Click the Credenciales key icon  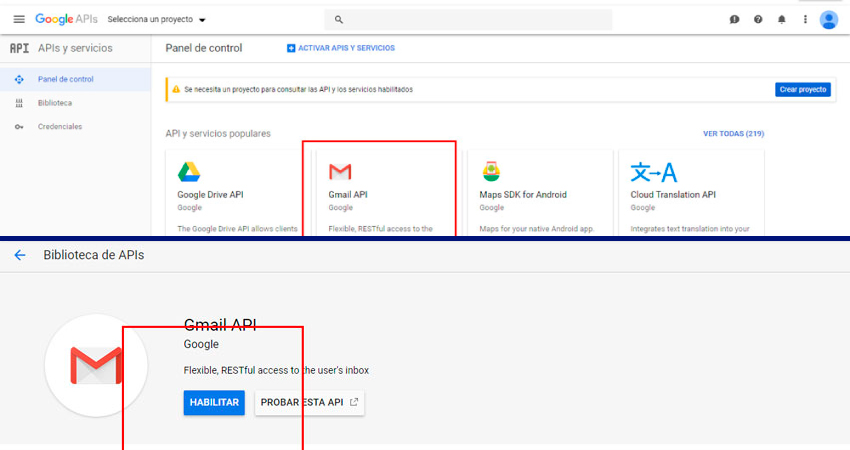tap(19, 127)
